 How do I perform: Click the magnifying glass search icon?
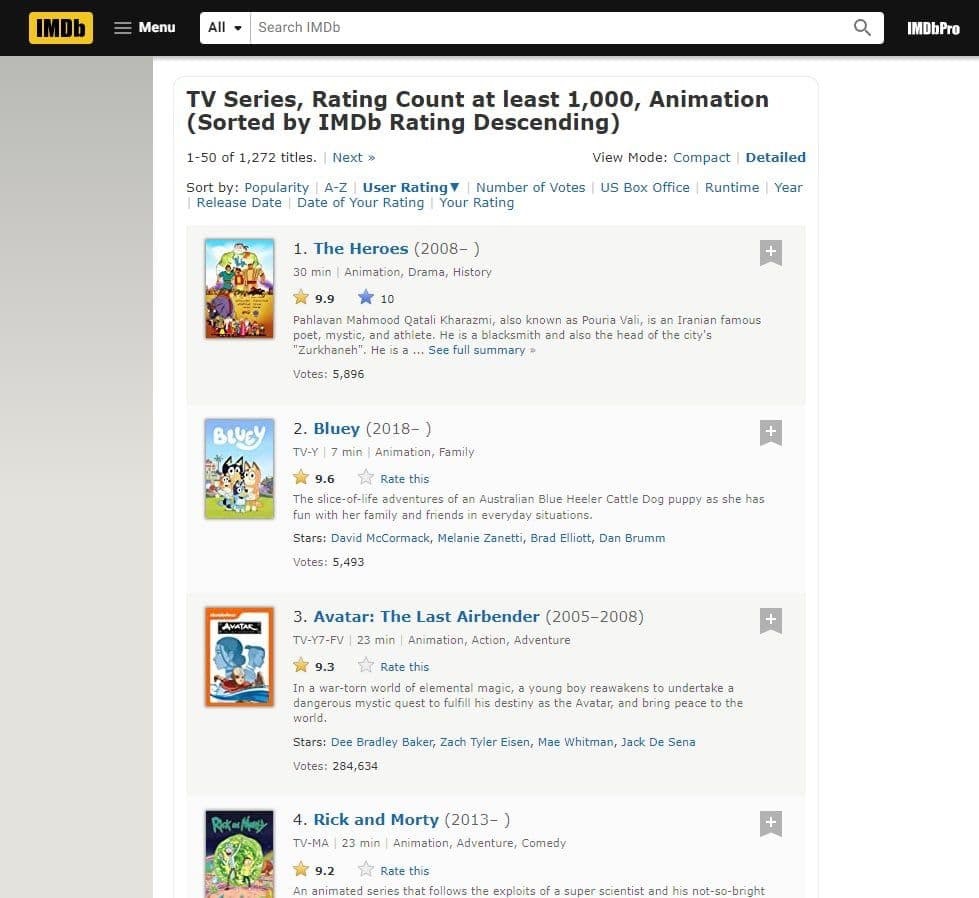click(x=862, y=27)
